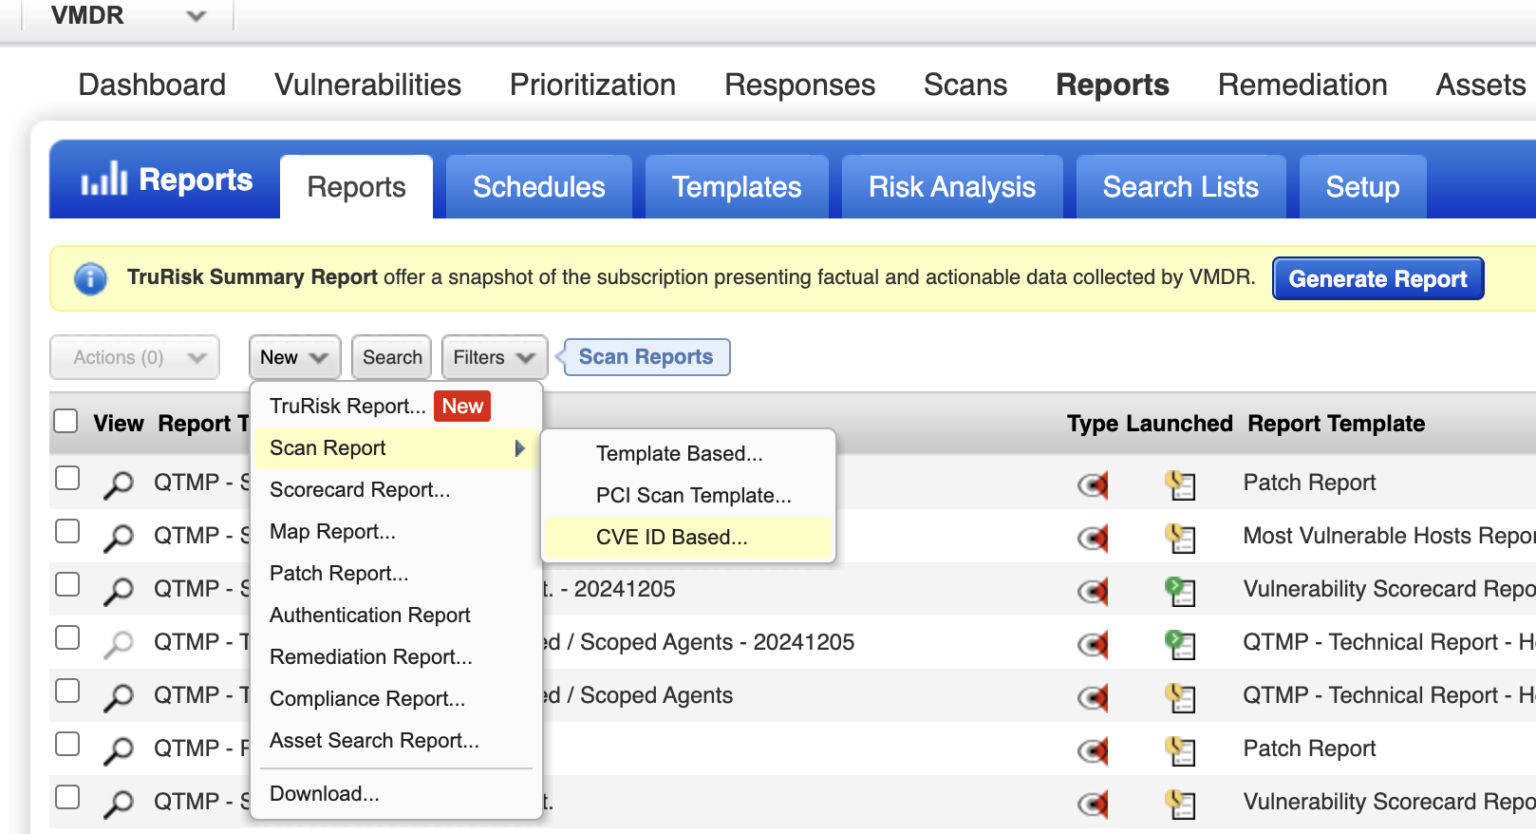The width and height of the screenshot is (1536, 834).
Task: Open the Actions (0) dropdown
Action: [x=135, y=357]
